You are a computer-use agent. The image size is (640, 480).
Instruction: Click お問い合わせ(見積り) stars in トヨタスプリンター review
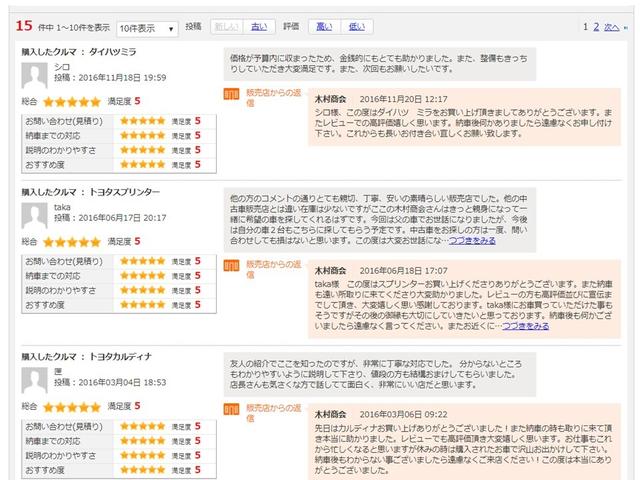pos(142,261)
